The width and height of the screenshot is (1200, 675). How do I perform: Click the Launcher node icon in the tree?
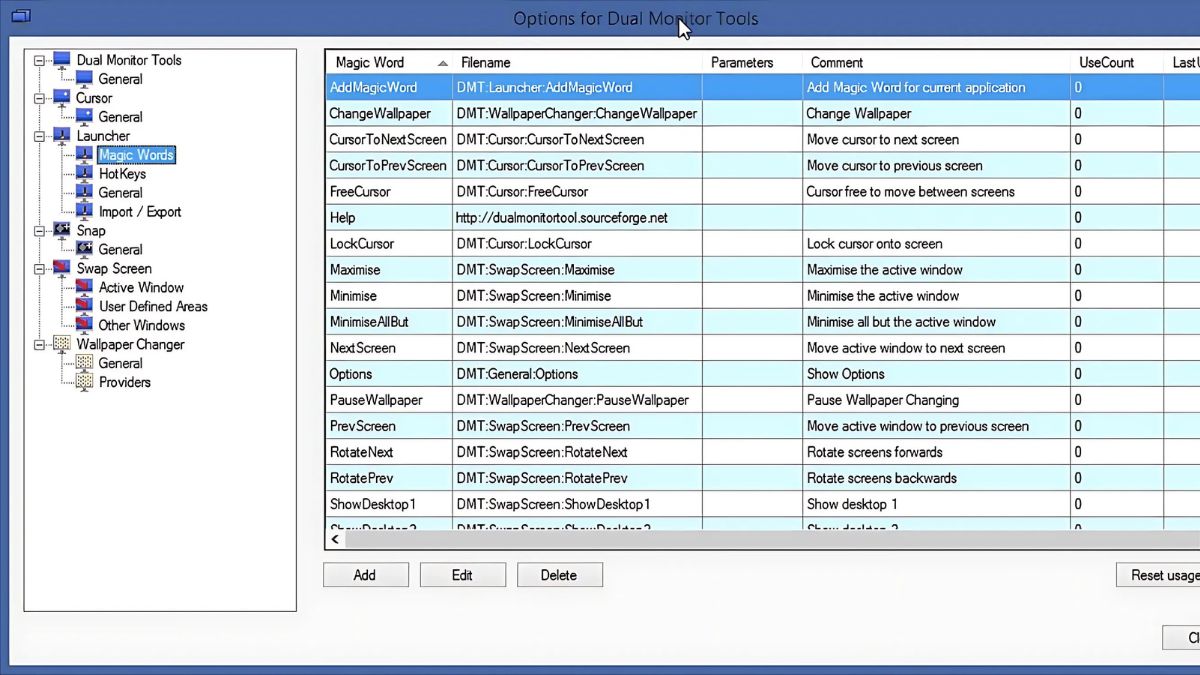coord(62,136)
